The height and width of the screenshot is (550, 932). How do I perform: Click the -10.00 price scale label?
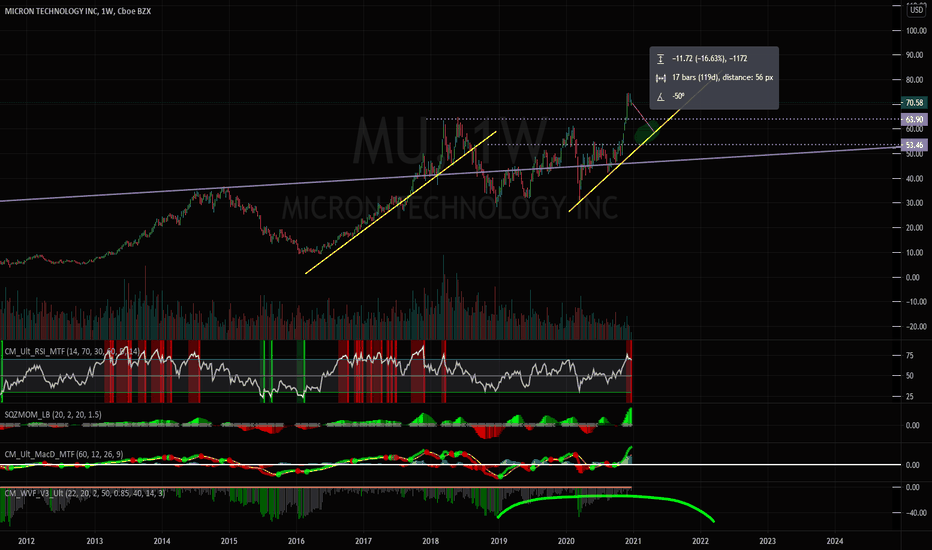(915, 302)
